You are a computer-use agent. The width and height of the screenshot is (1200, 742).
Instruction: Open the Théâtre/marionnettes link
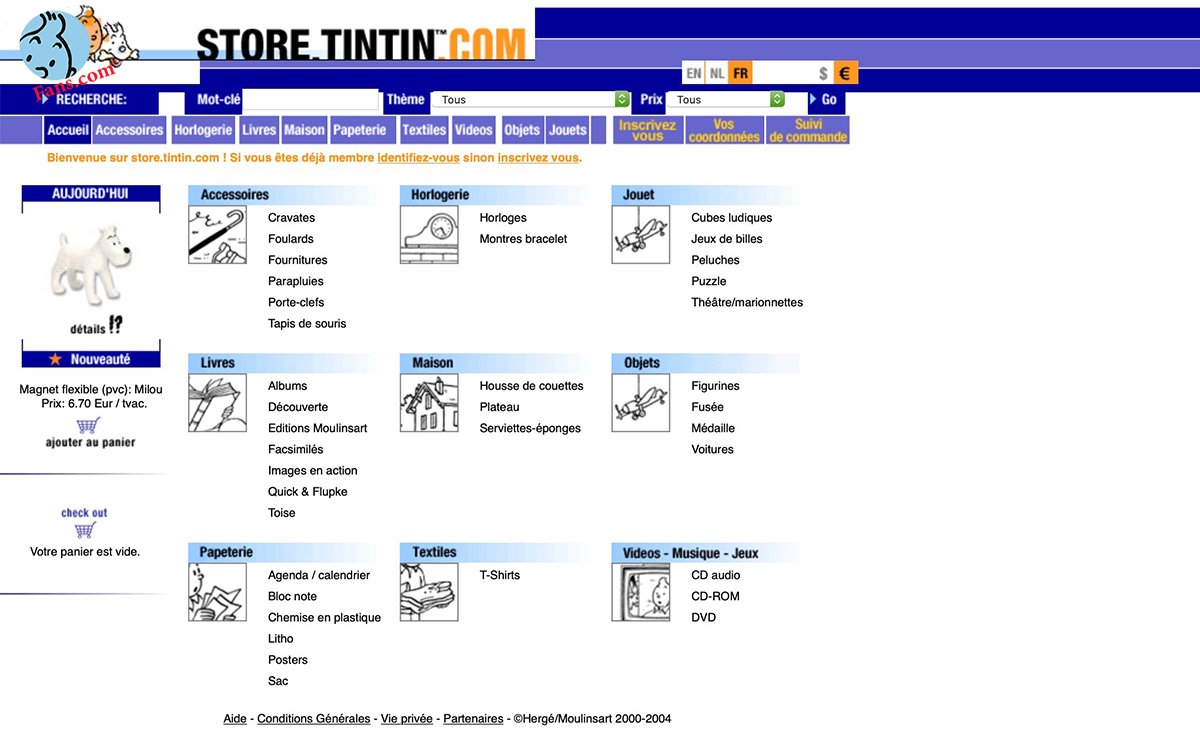747,302
